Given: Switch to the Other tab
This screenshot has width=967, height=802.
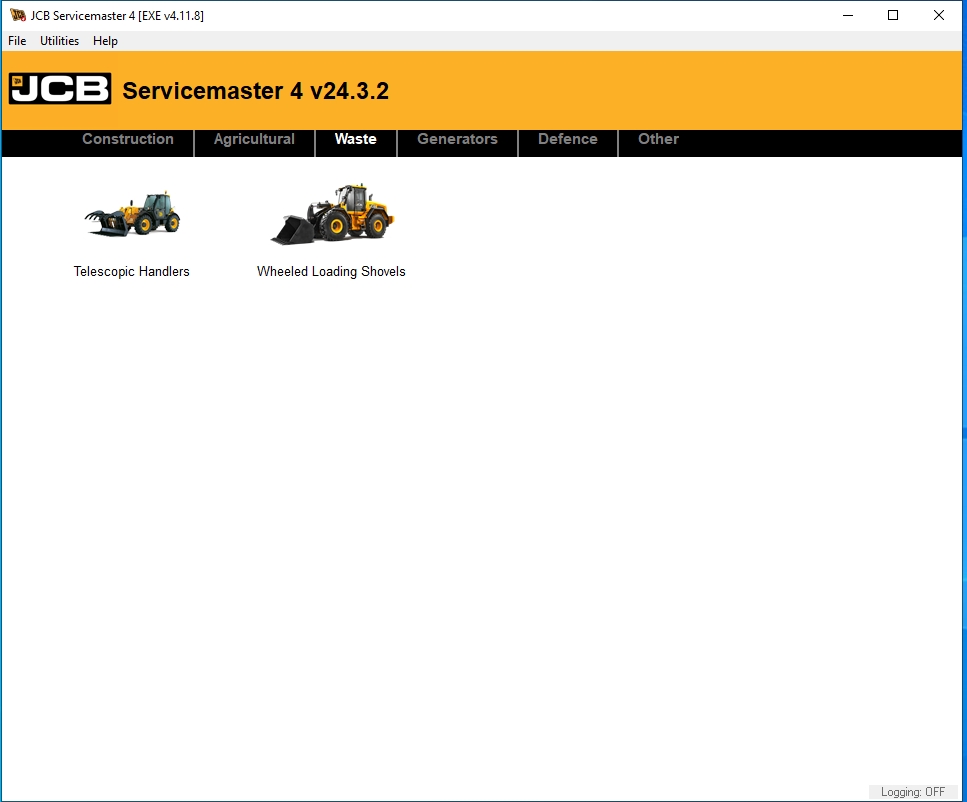Looking at the screenshot, I should click(658, 139).
